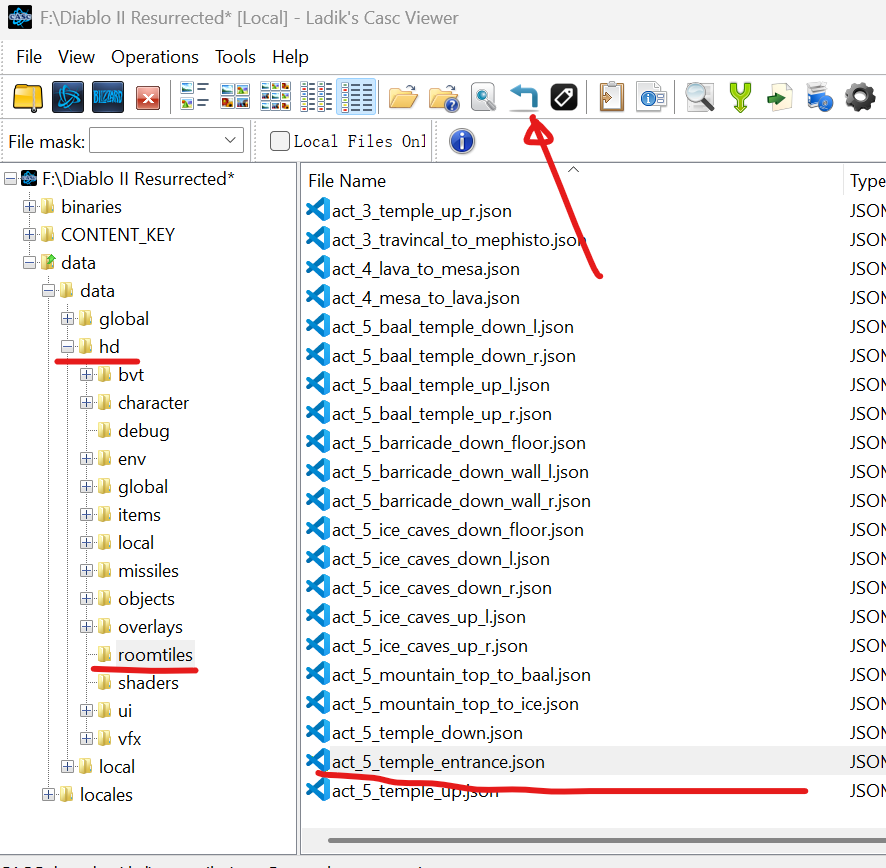Viewport: 886px width, 868px height.
Task: Click the blue extract arrow icon
Action: coord(524,97)
